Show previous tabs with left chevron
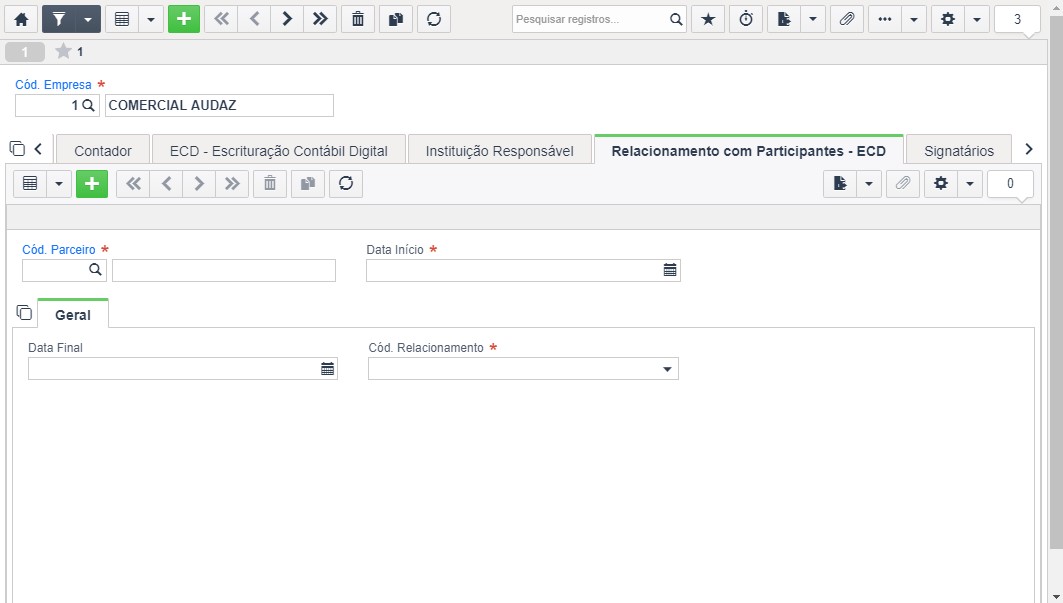 (x=38, y=149)
